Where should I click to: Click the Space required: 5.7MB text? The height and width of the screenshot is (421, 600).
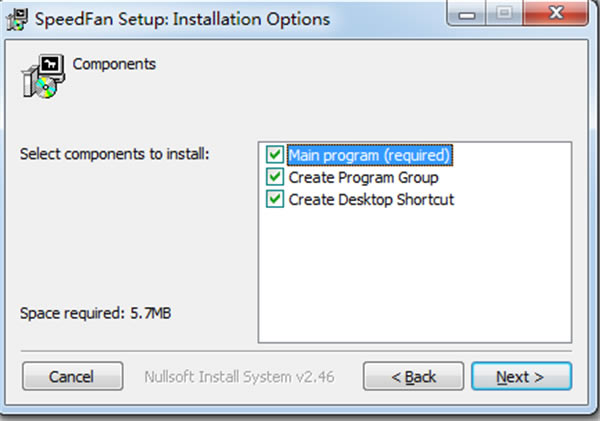tap(95, 313)
